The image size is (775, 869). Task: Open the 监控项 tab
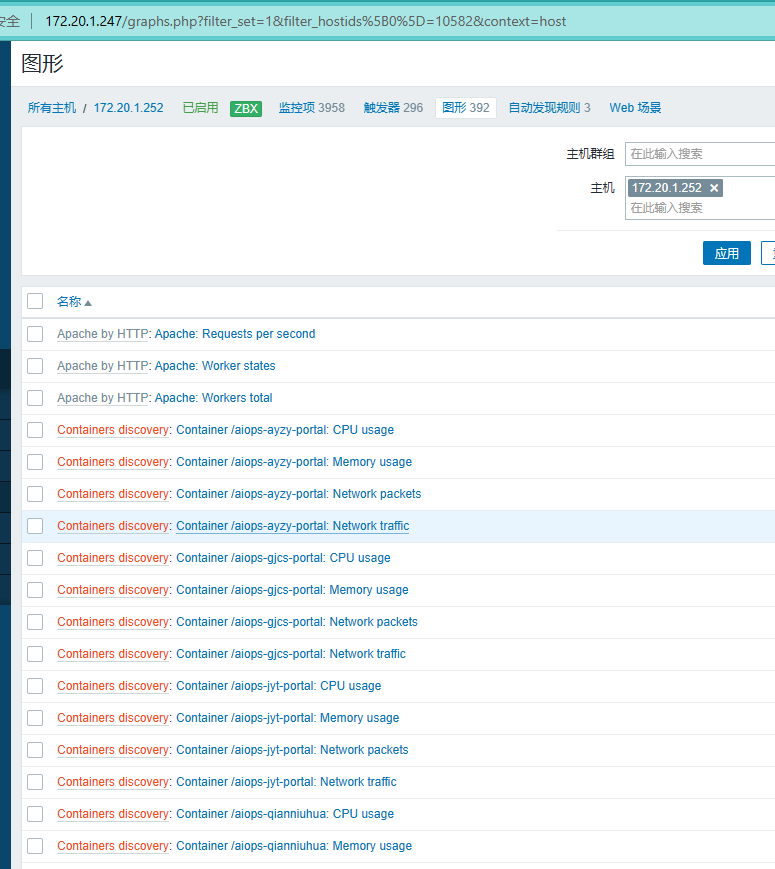click(311, 108)
